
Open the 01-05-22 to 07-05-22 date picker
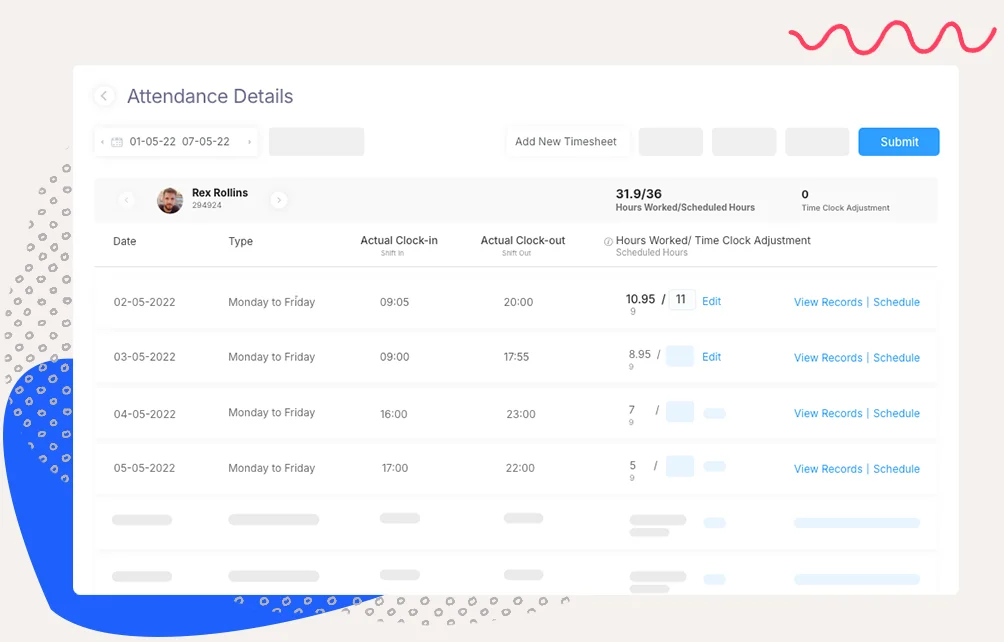[x=179, y=142]
